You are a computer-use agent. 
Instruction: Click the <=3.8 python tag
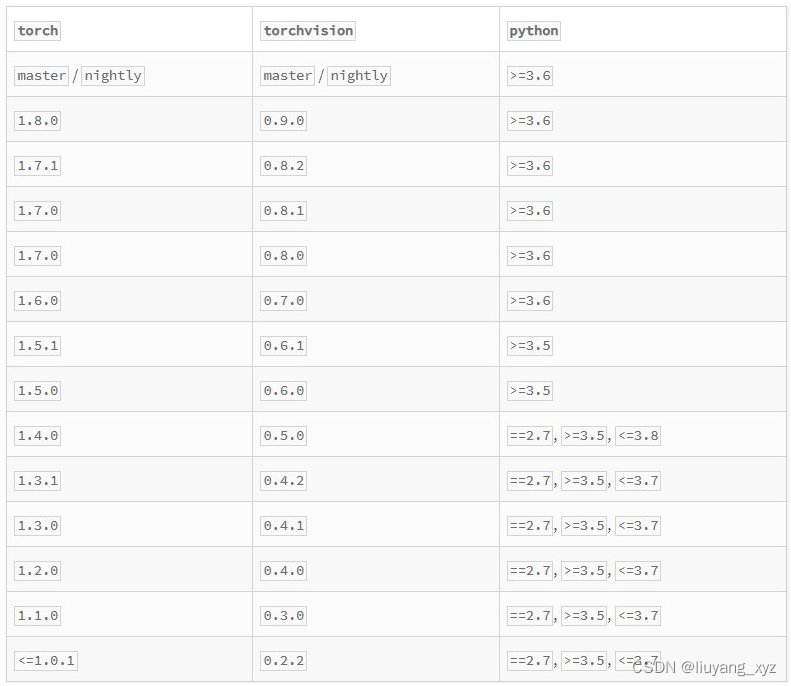coord(638,436)
